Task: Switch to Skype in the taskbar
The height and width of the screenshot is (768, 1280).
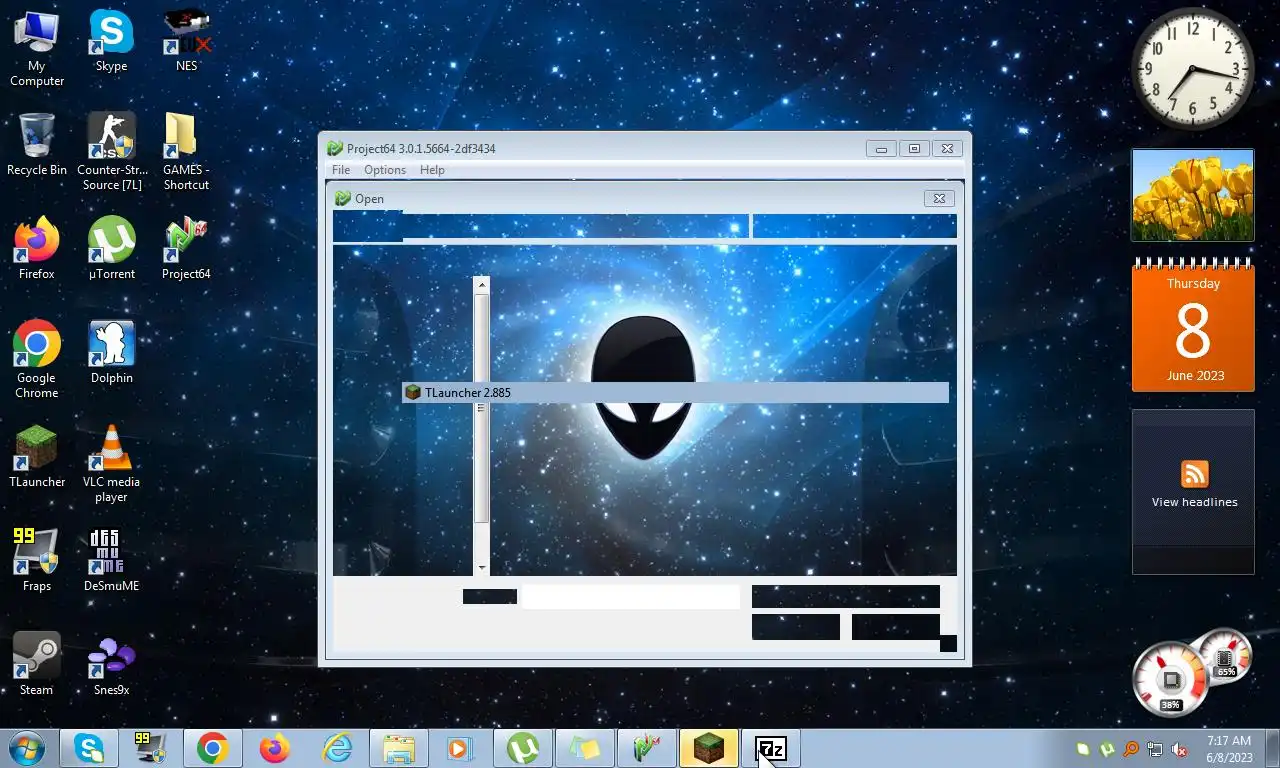Action: [x=89, y=748]
